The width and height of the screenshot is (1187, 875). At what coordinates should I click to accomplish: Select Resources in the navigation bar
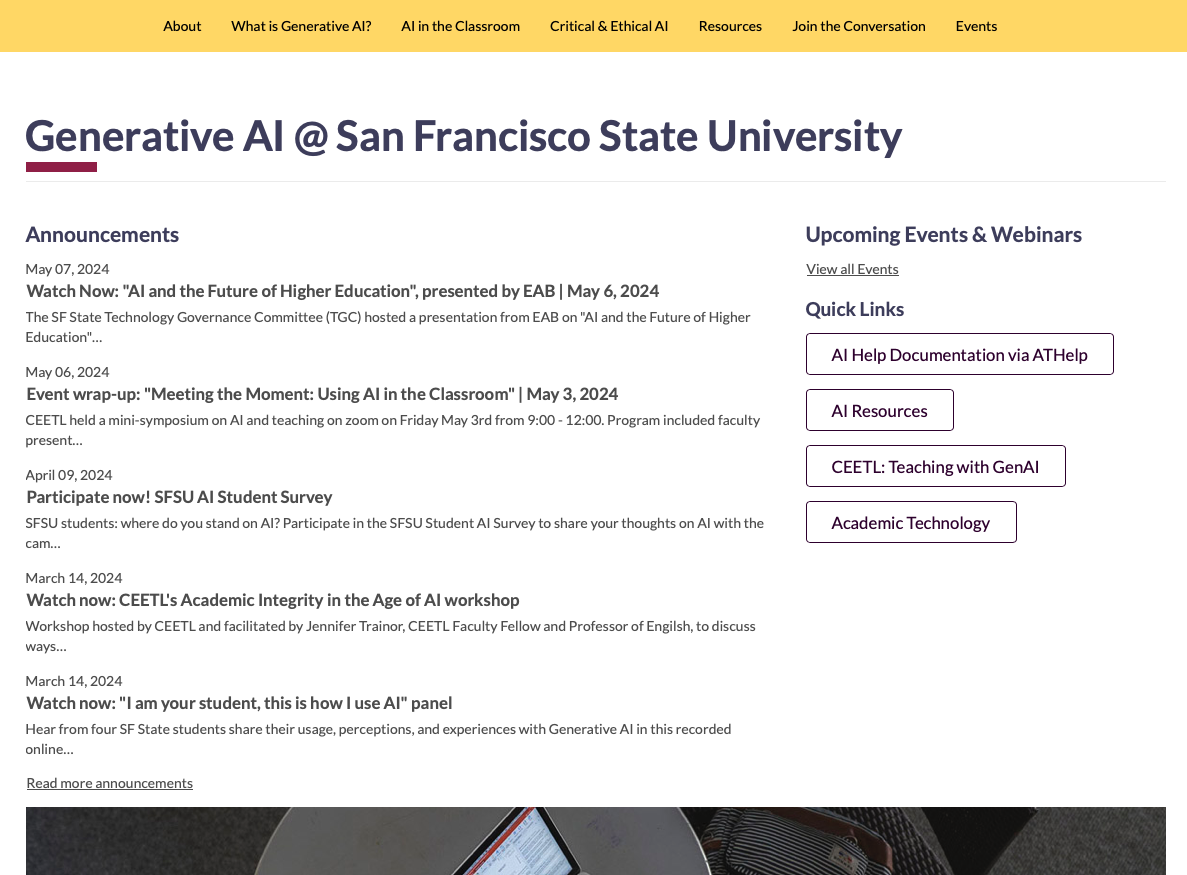[730, 26]
